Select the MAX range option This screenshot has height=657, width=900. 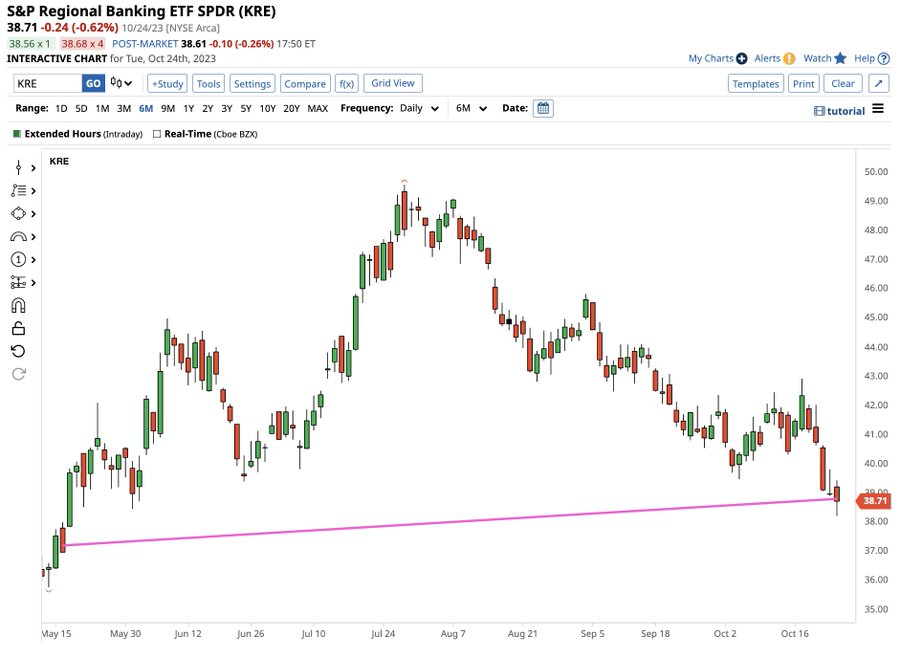pos(317,108)
